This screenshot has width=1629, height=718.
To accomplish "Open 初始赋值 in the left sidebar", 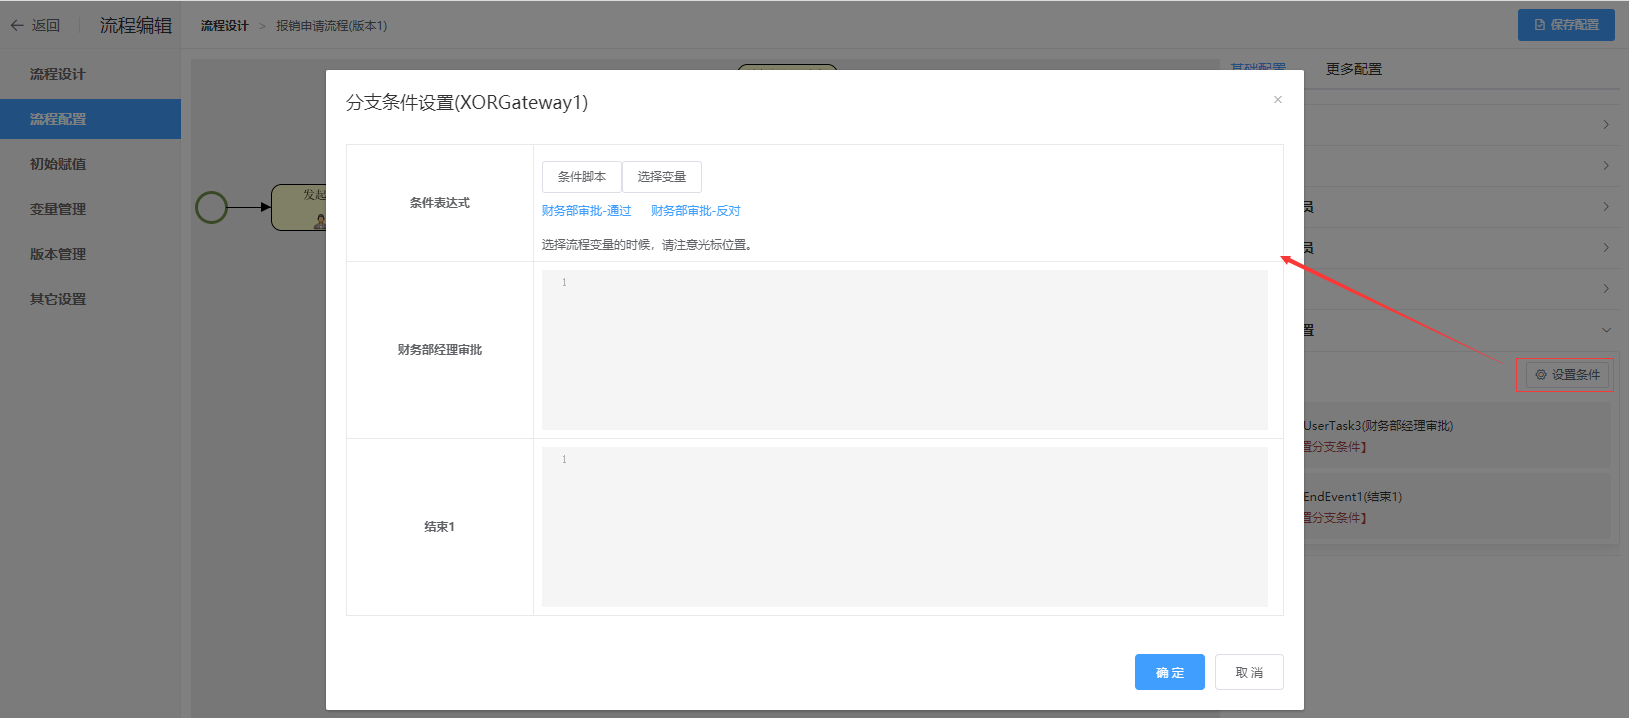I will (58, 164).
